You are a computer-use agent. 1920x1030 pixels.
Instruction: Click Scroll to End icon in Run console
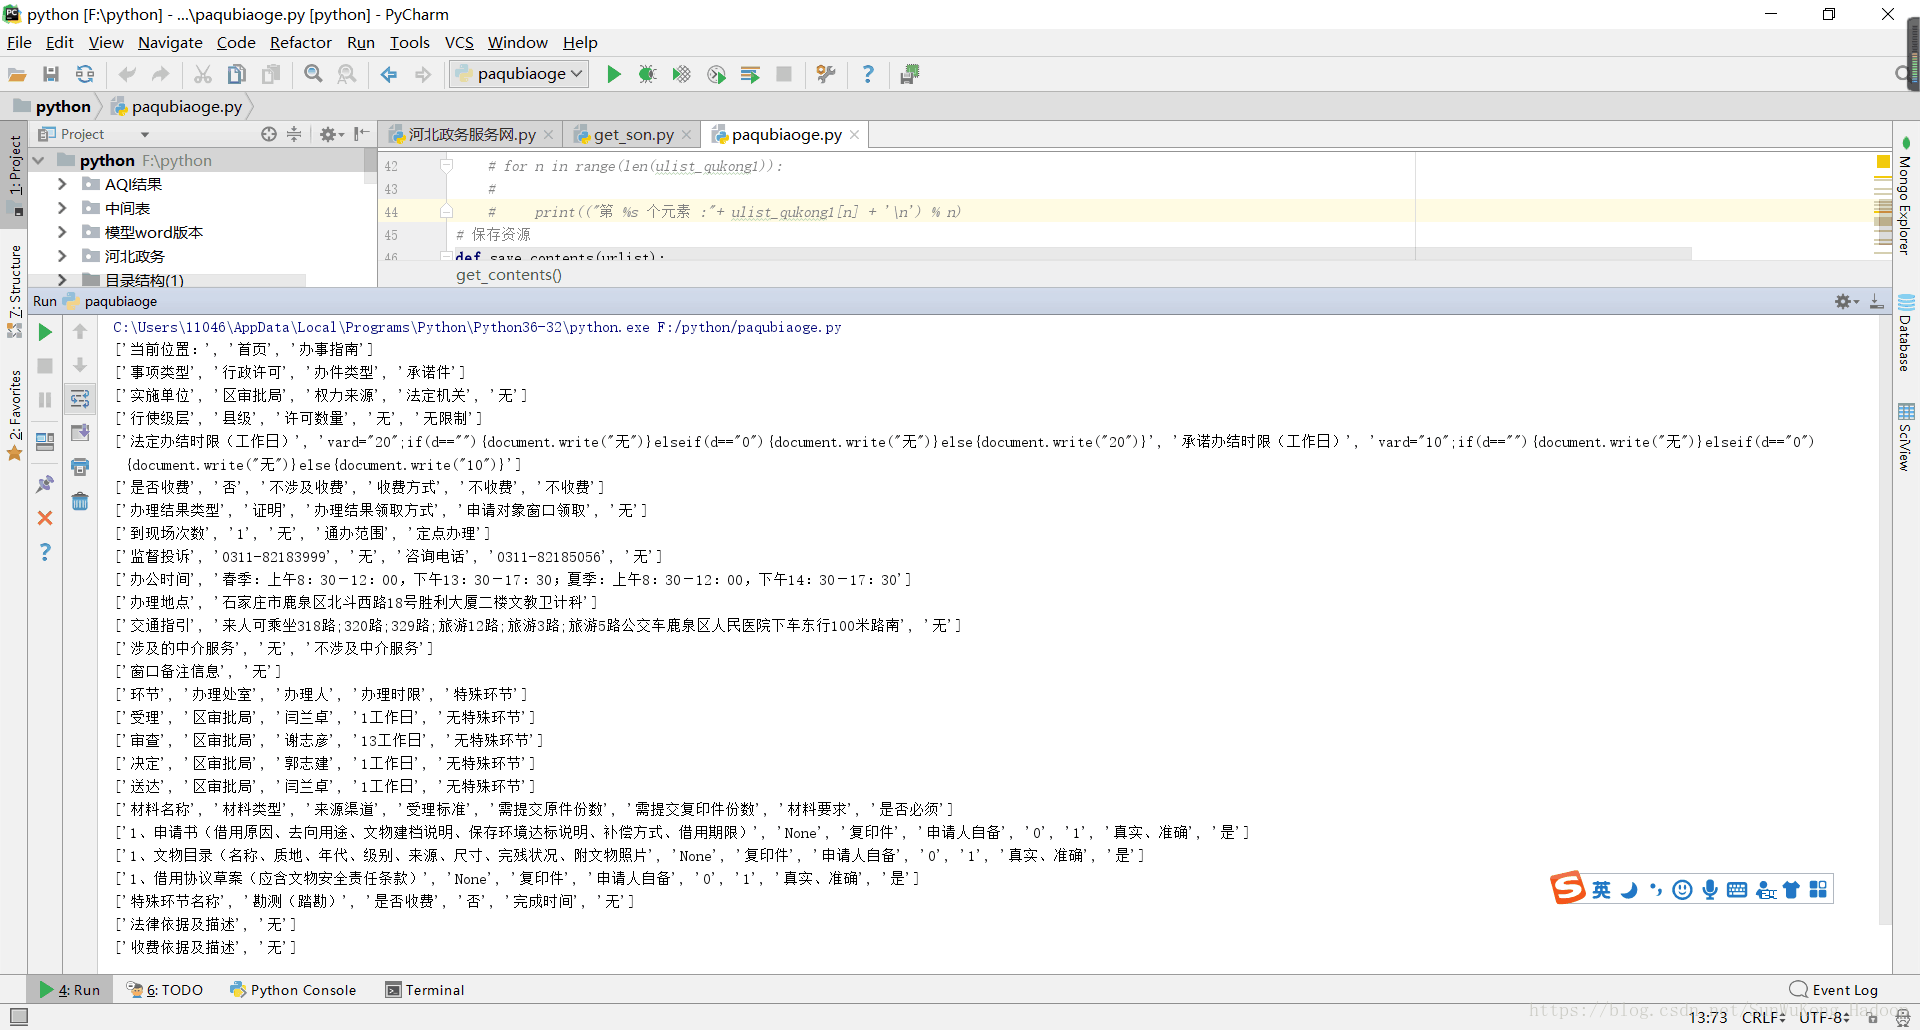80,433
